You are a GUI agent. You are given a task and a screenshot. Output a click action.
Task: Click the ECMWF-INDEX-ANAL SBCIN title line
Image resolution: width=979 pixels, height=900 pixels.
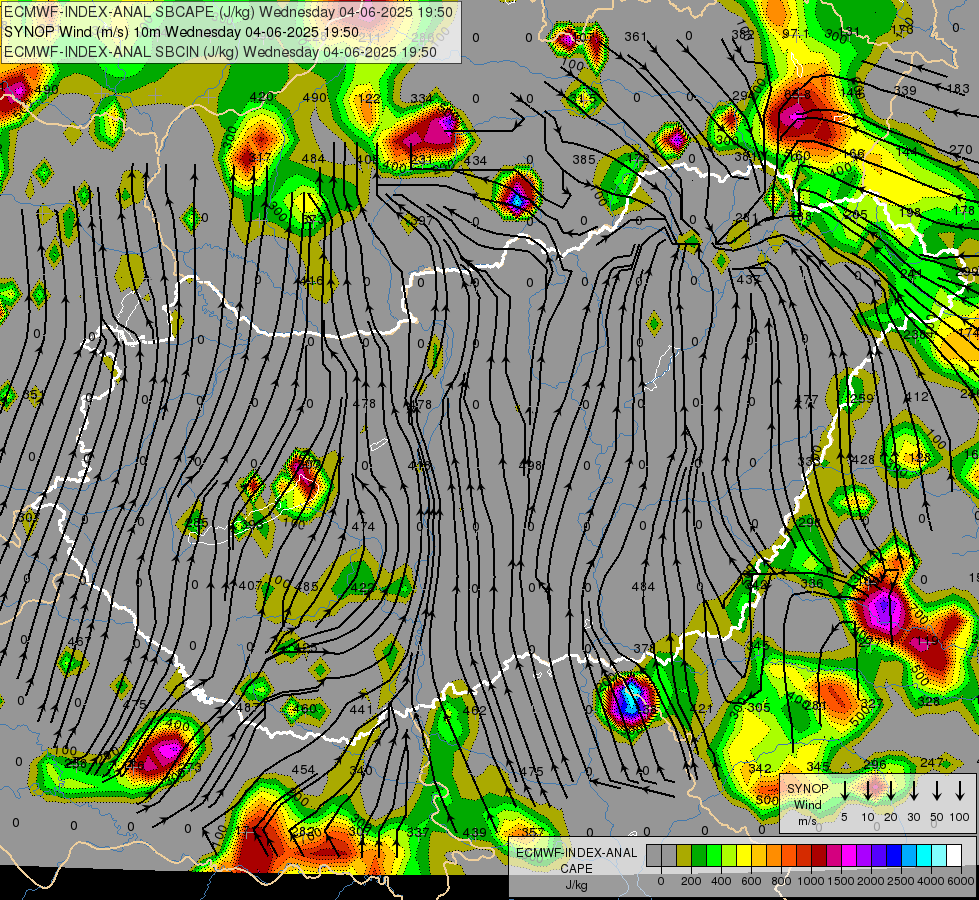point(220,52)
